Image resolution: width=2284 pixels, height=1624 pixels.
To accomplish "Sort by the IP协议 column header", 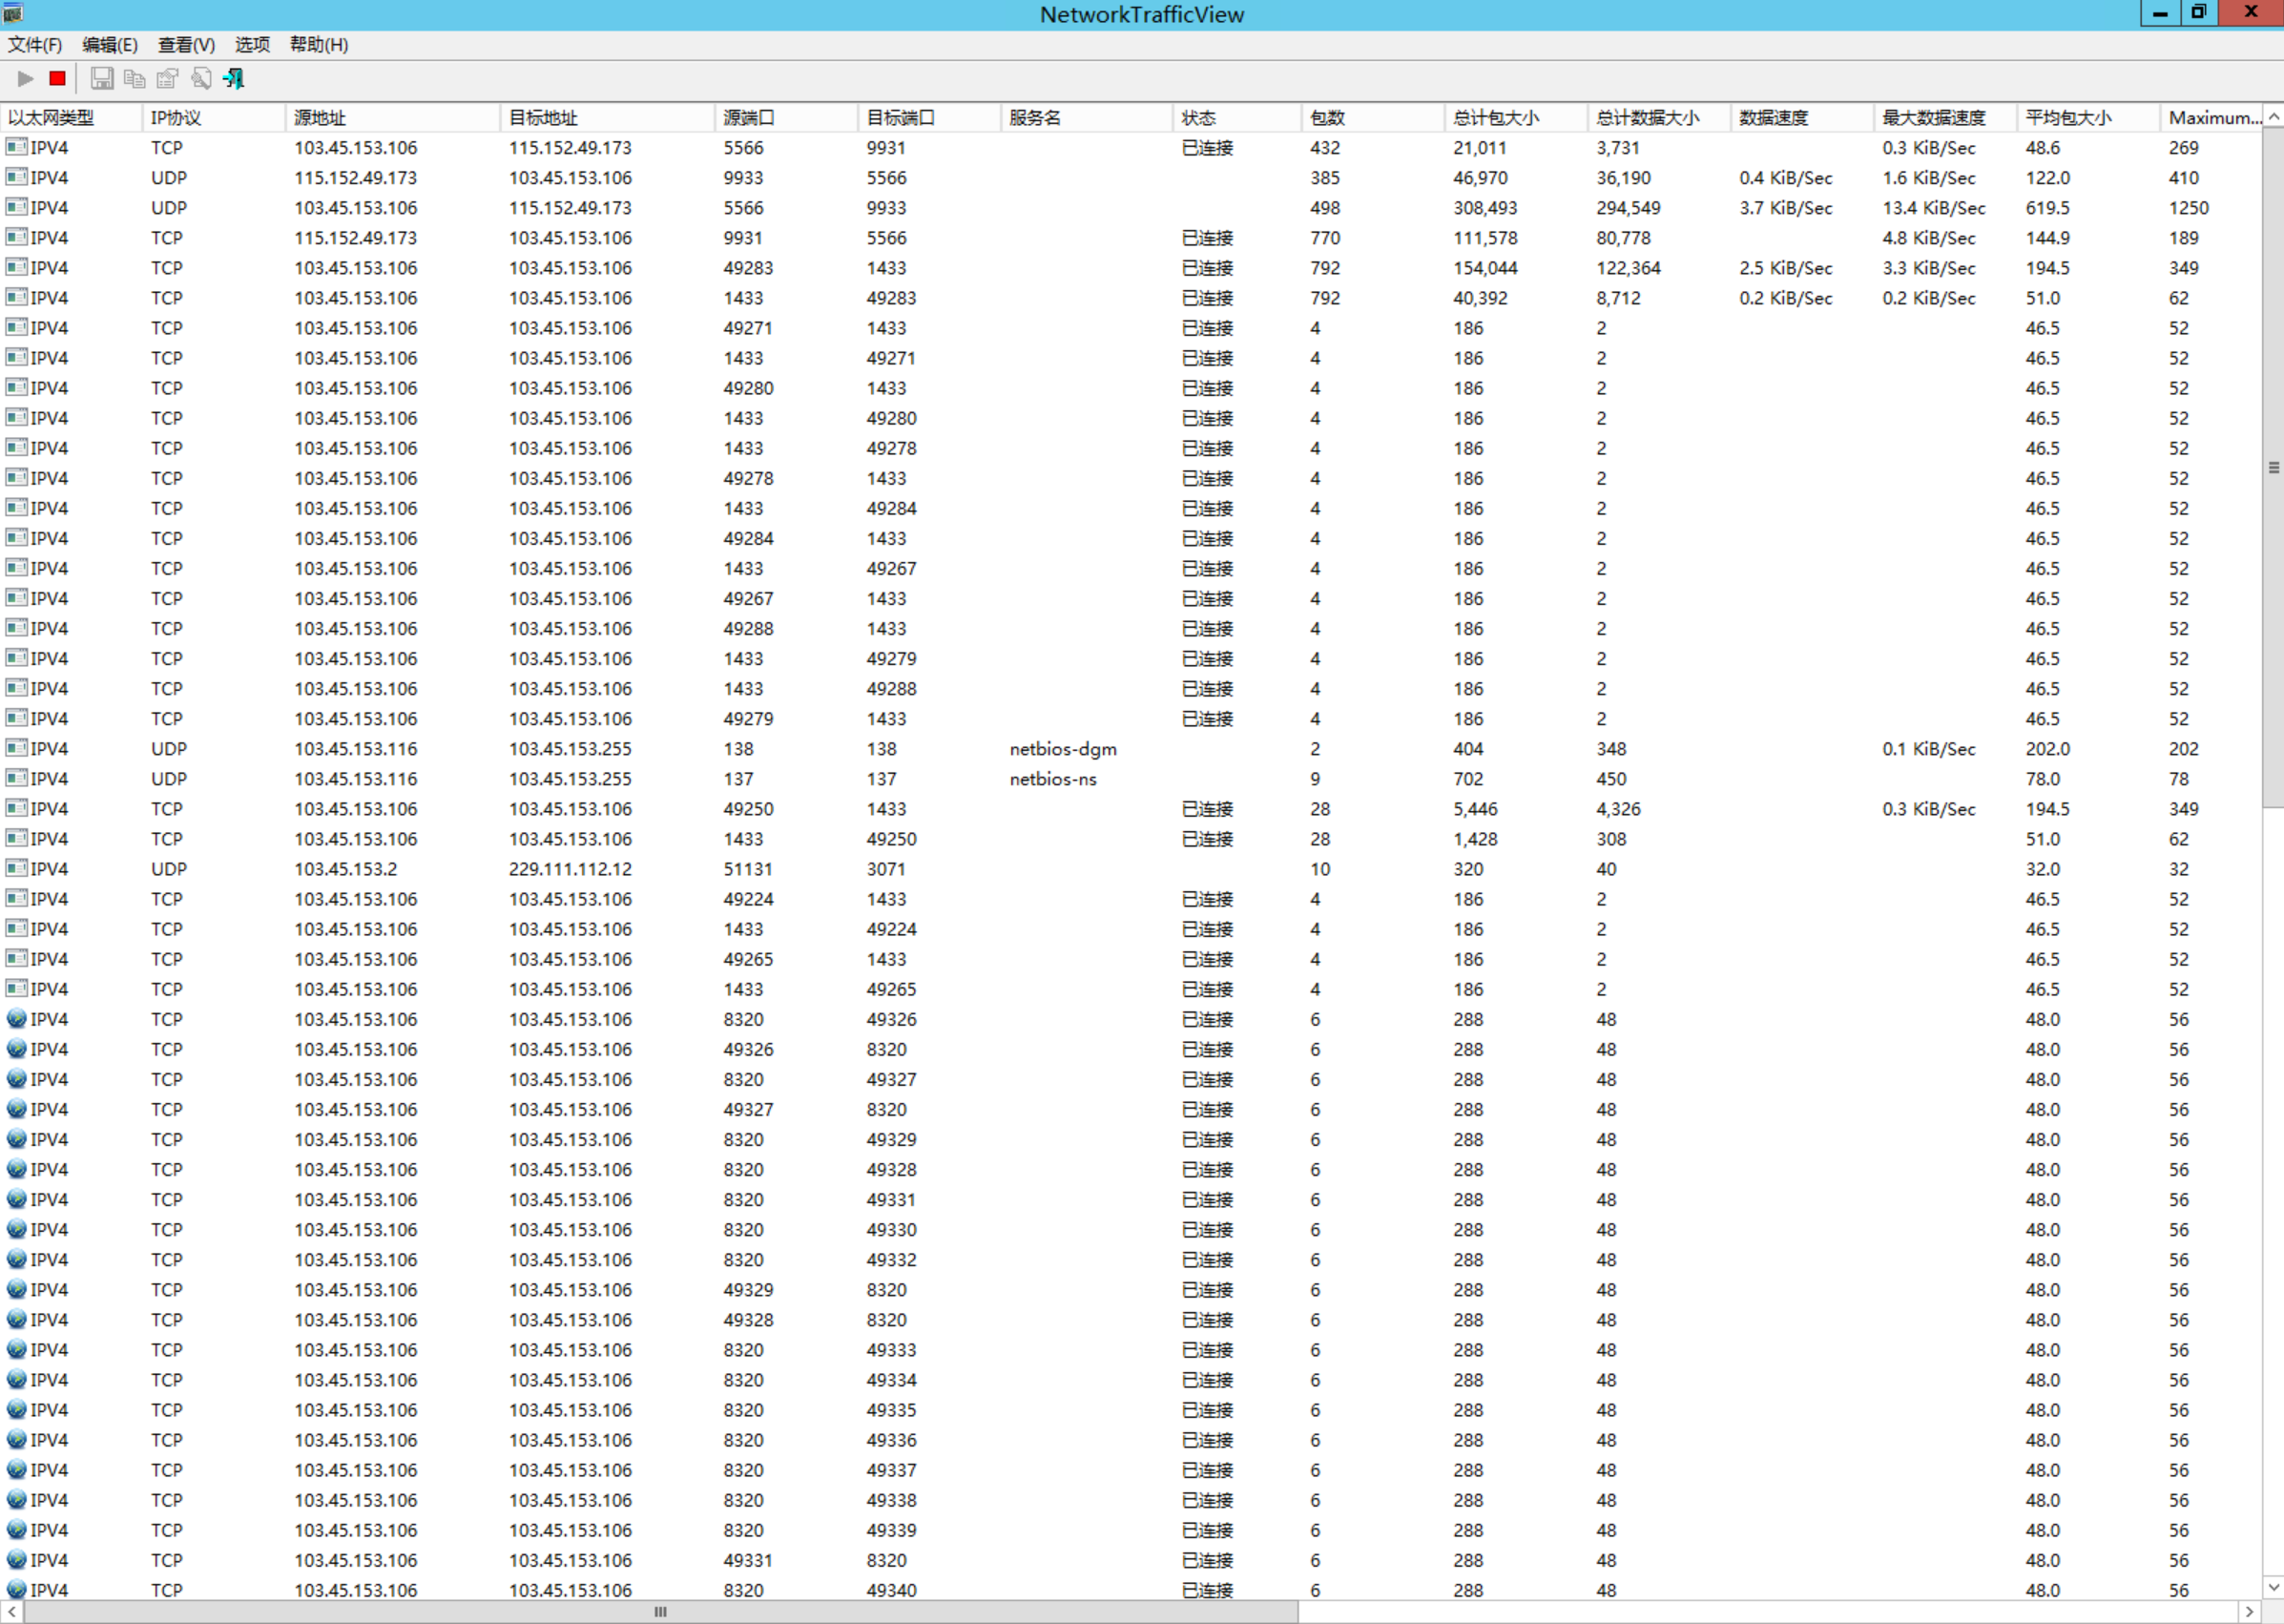I will tap(214, 117).
